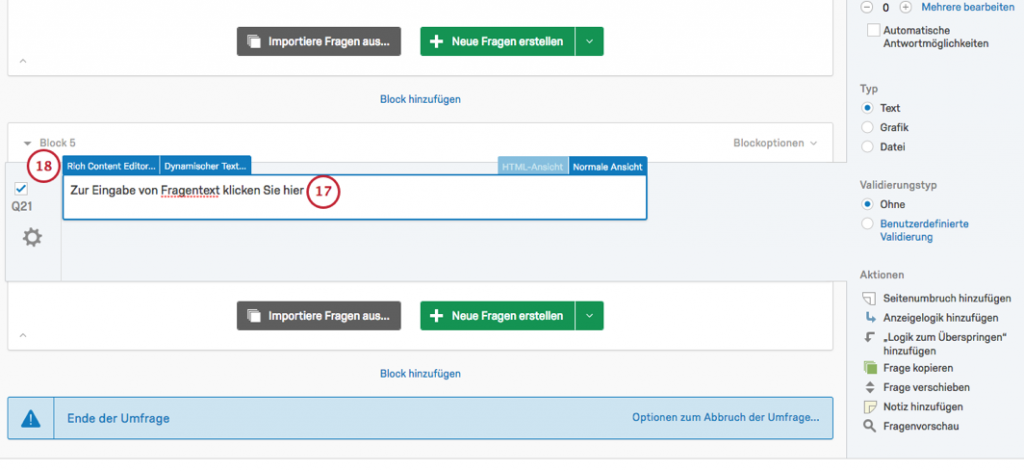Click the Seitenumbruch hinzufügen icon
Image resolution: width=1024 pixels, height=471 pixels.
[869, 298]
